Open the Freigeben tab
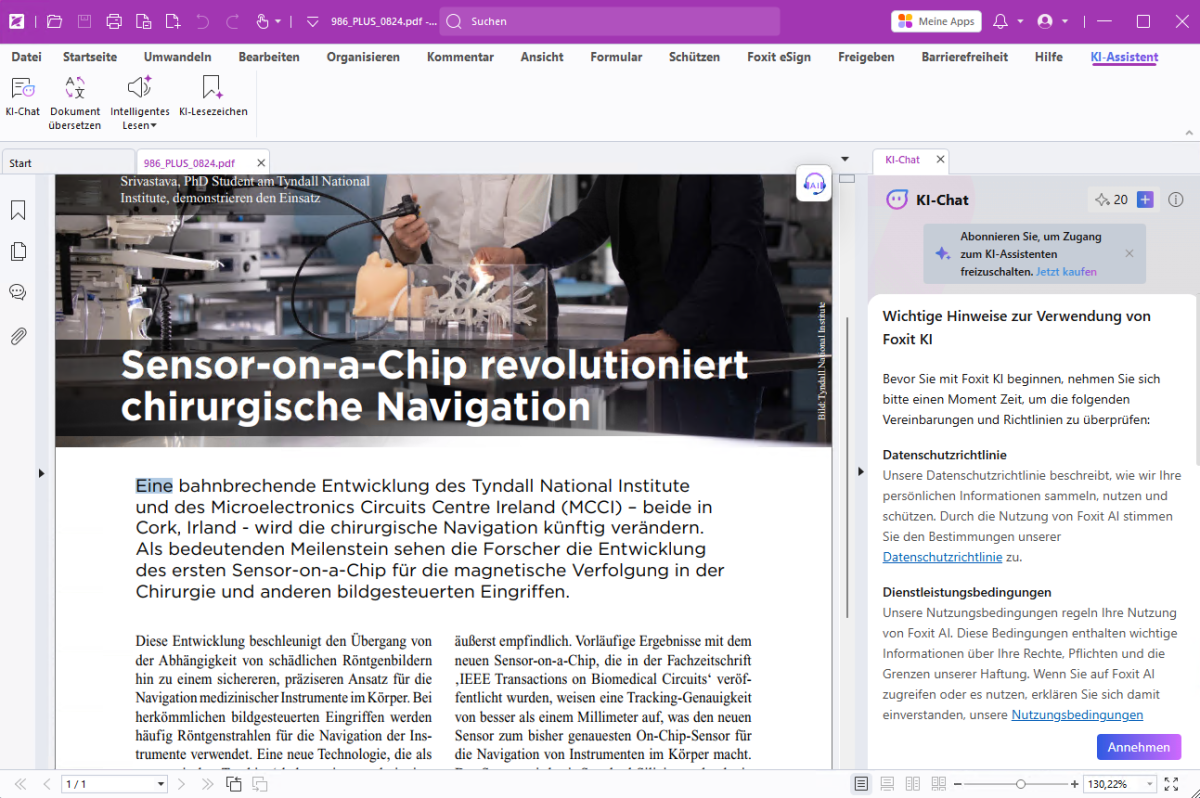Image resolution: width=1200 pixels, height=798 pixels. [866, 57]
